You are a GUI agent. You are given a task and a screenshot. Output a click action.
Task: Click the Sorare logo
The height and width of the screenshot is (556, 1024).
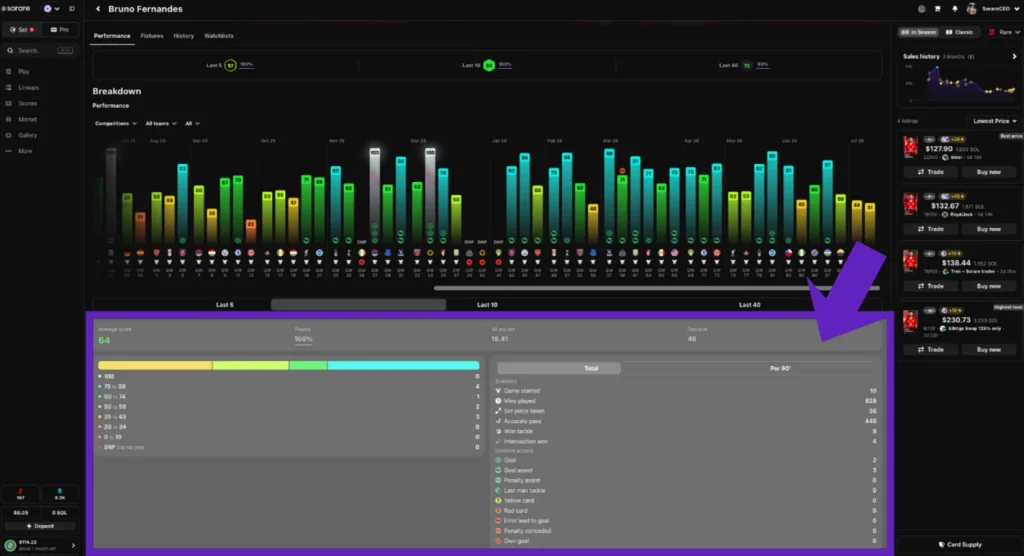click(x=16, y=8)
